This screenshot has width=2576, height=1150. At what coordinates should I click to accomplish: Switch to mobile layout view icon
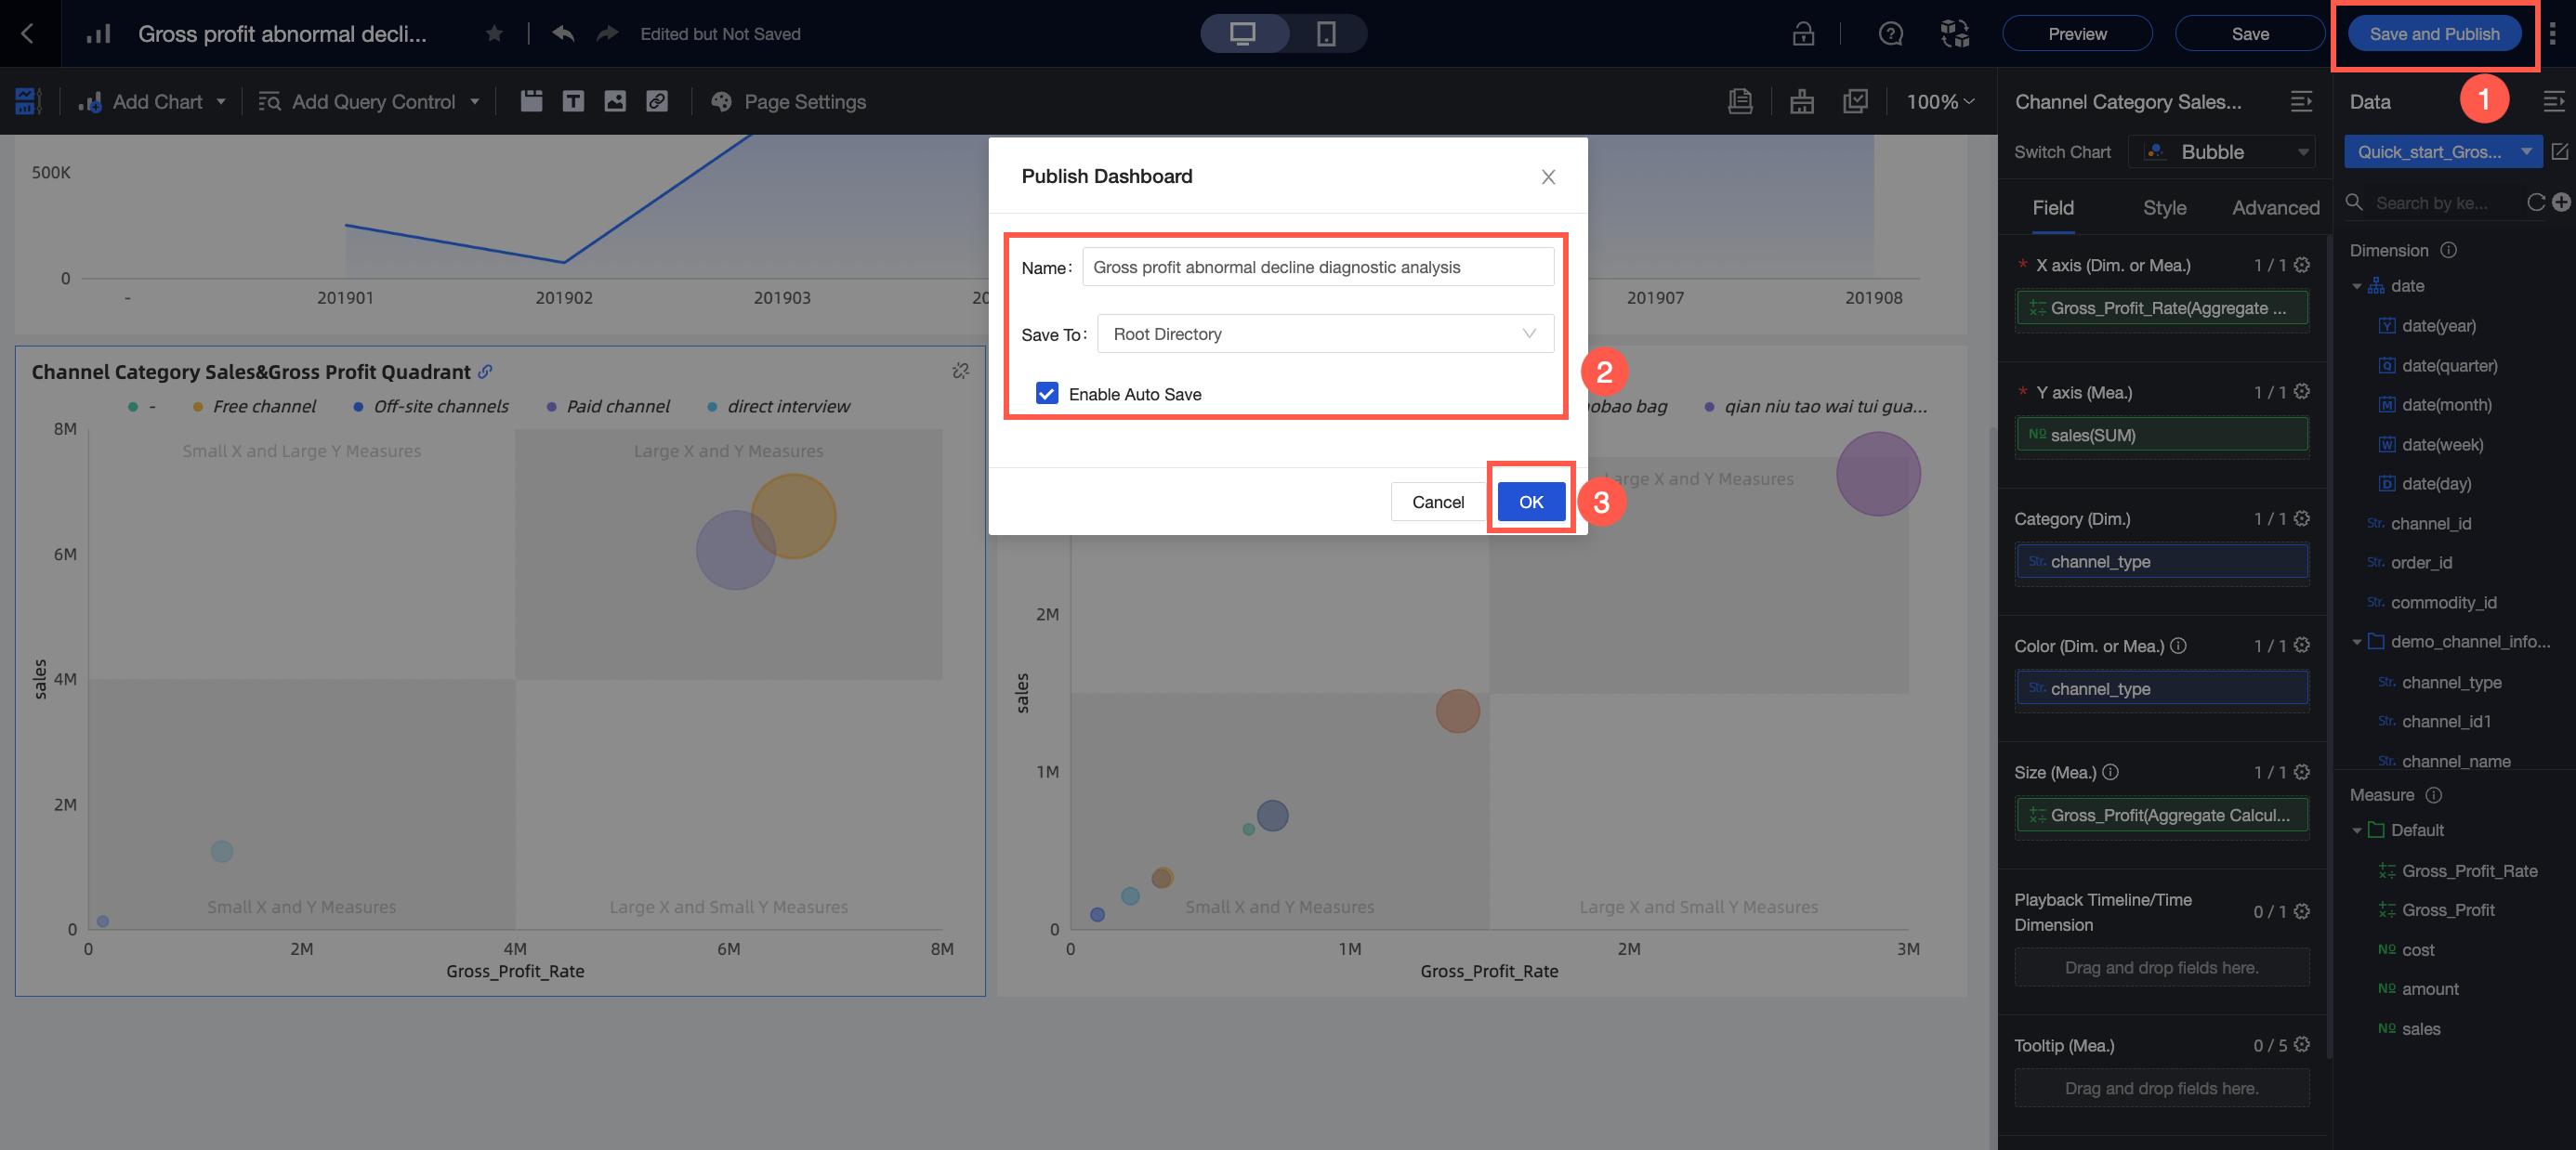click(1325, 34)
